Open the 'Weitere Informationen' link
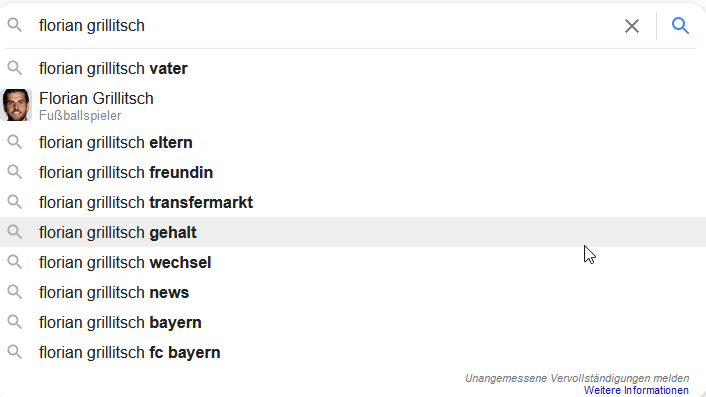The height and width of the screenshot is (397, 706). tap(636, 390)
